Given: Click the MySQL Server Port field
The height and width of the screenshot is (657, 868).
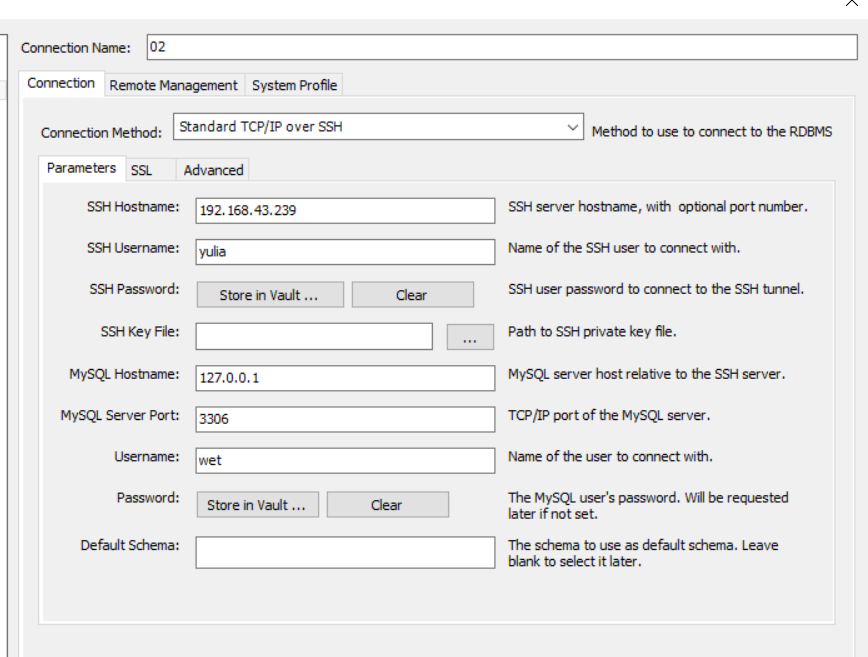Looking at the screenshot, I should pyautogui.click(x=345, y=419).
